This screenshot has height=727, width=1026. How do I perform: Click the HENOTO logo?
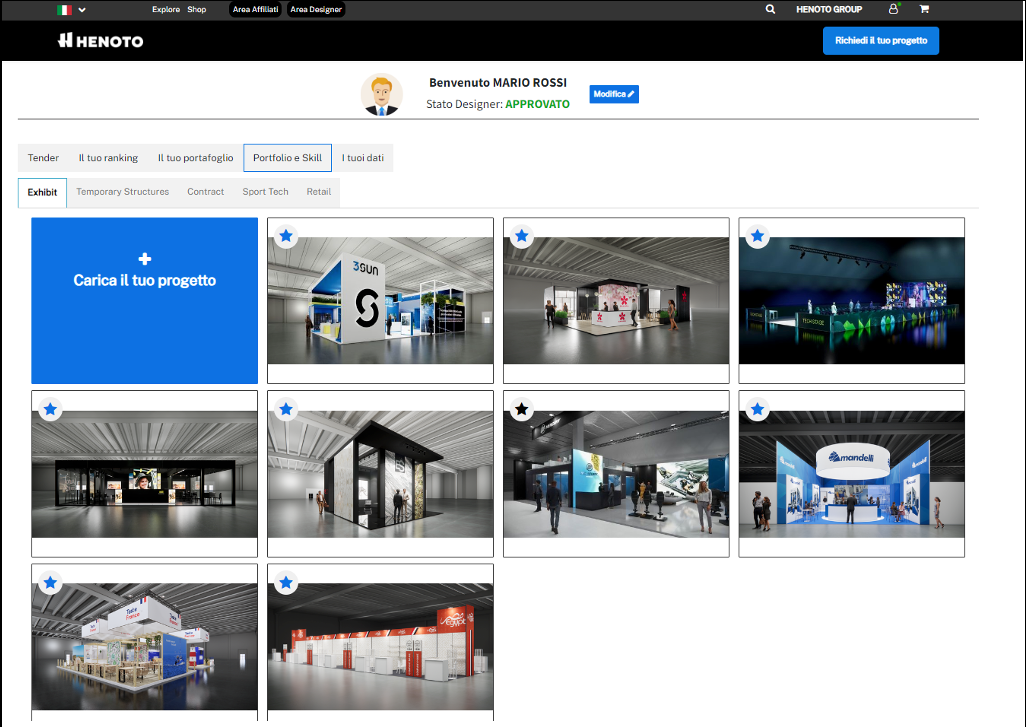click(101, 41)
